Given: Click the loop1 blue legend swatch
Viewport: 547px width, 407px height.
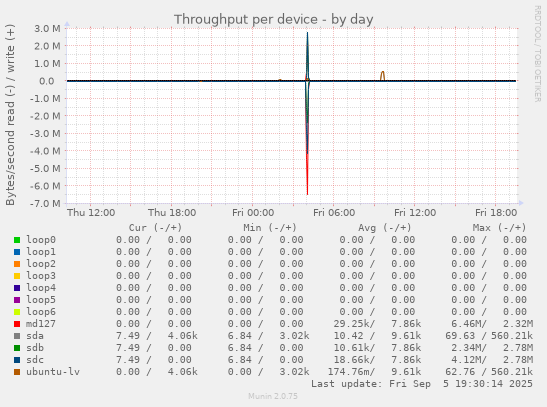Looking at the screenshot, I should coord(17,252).
